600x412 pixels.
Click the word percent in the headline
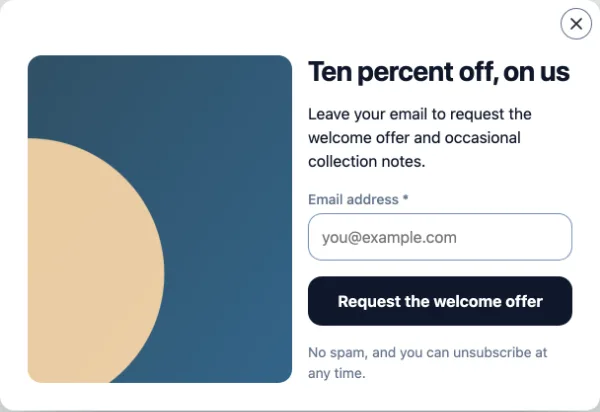(405, 73)
